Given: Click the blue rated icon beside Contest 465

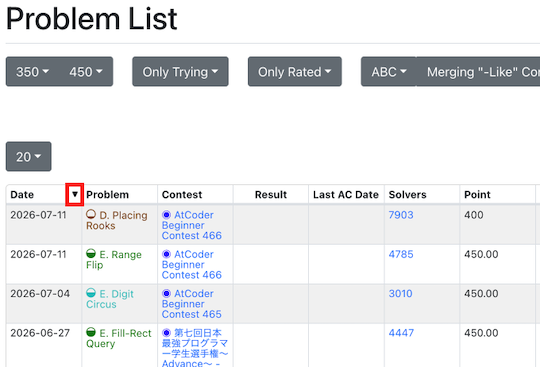Looking at the screenshot, I should (x=166, y=293).
